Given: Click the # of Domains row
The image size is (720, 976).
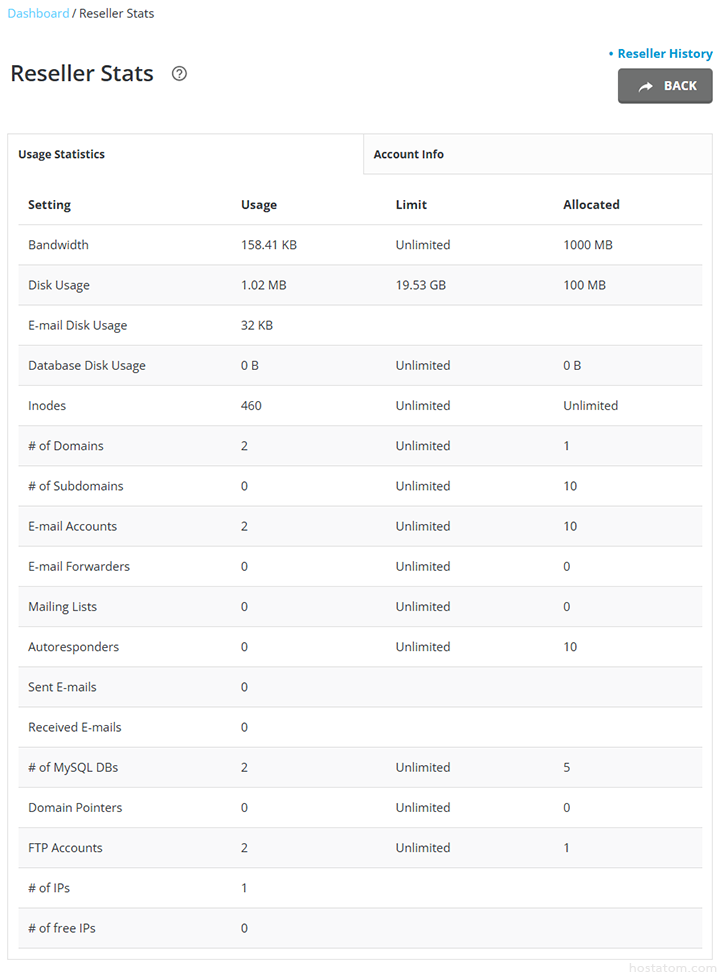Looking at the screenshot, I should [66, 446].
